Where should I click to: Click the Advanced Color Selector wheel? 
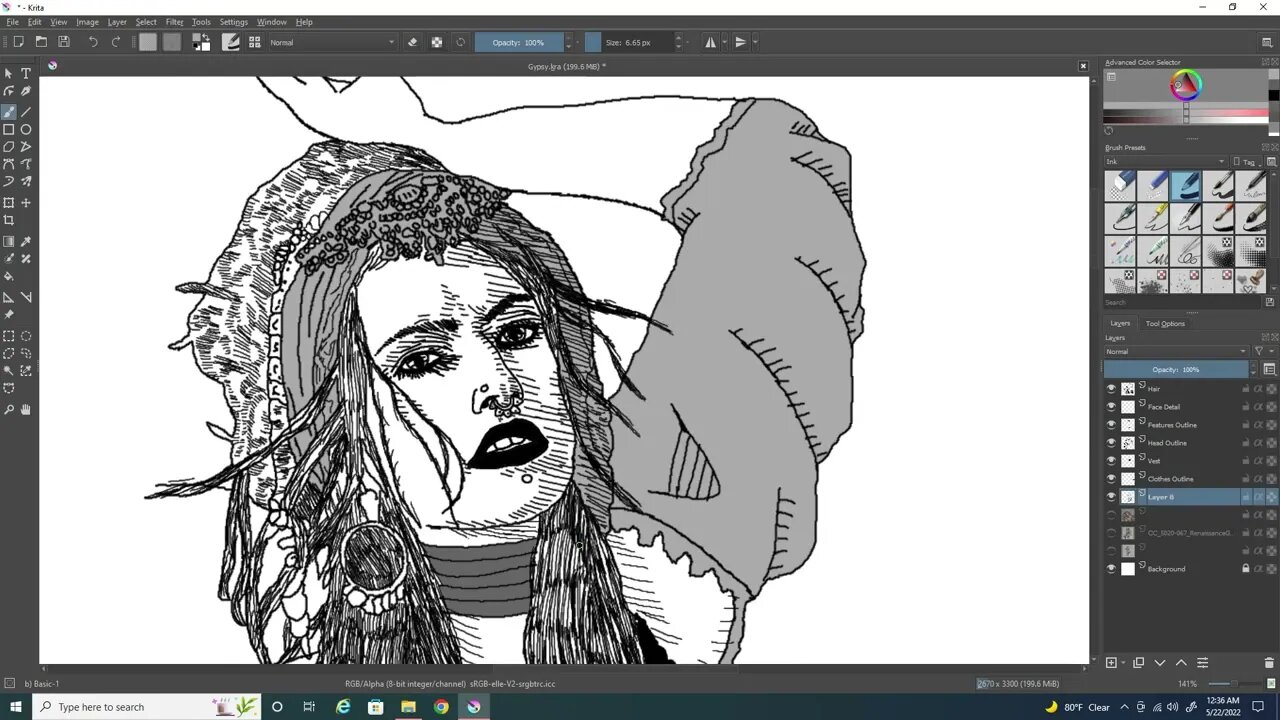1186,86
